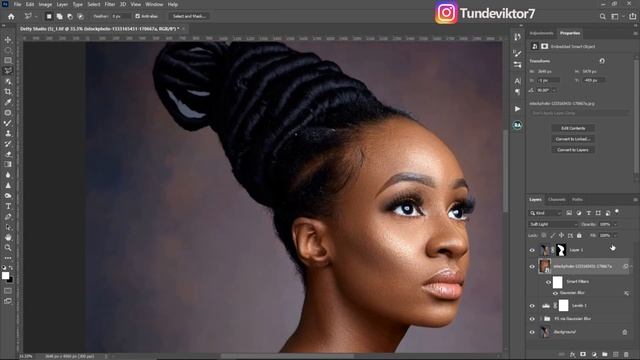Toggle Smart Filters visibility eye
This screenshot has height=360, width=640.
(548, 282)
